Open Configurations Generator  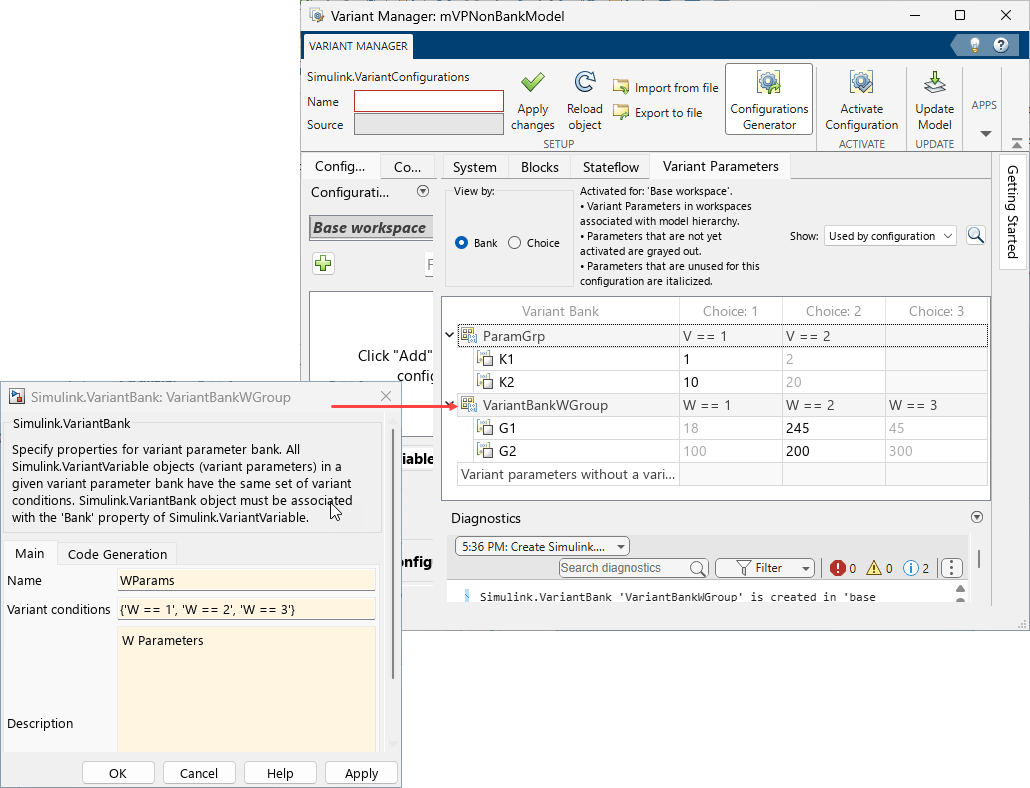coord(769,99)
